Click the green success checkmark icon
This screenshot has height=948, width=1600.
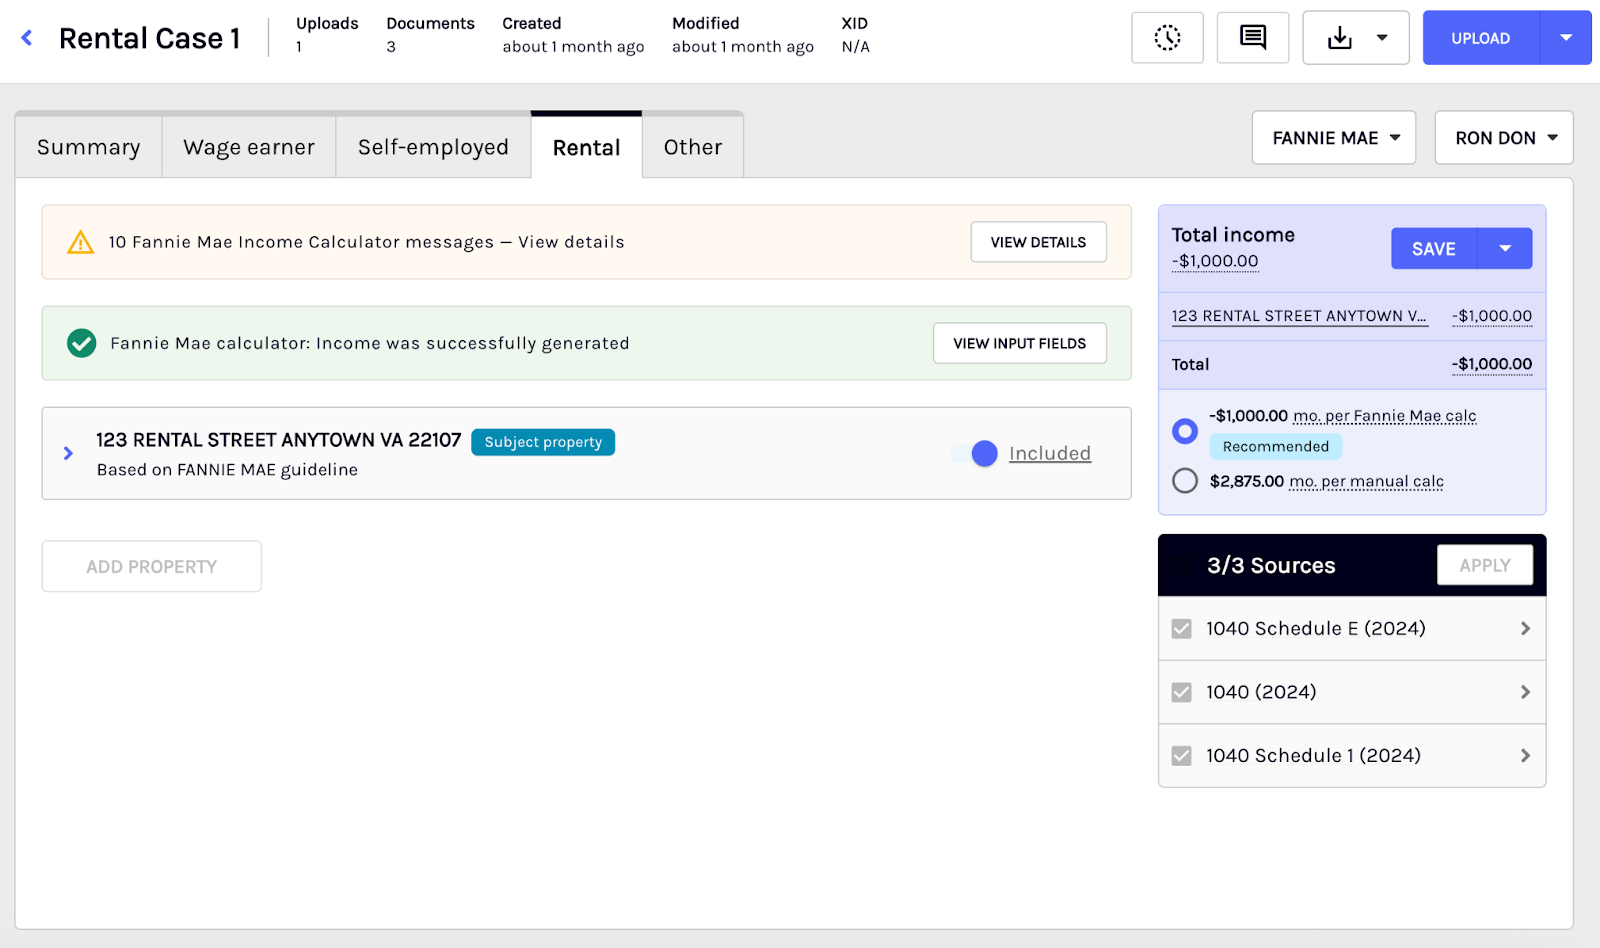pos(81,343)
